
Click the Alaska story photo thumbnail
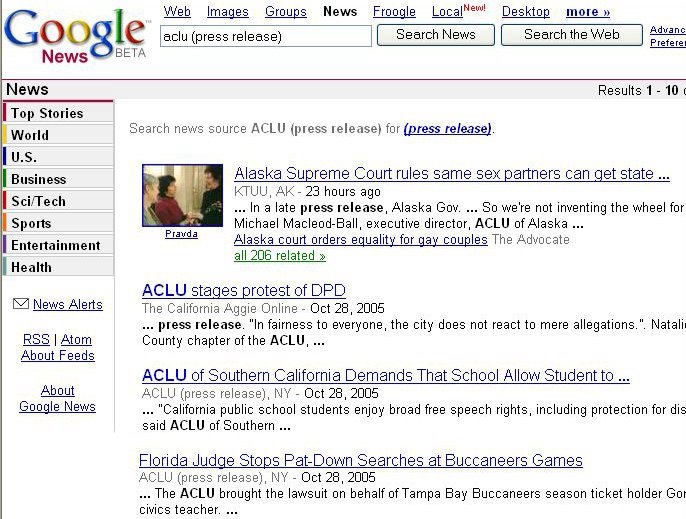click(182, 195)
